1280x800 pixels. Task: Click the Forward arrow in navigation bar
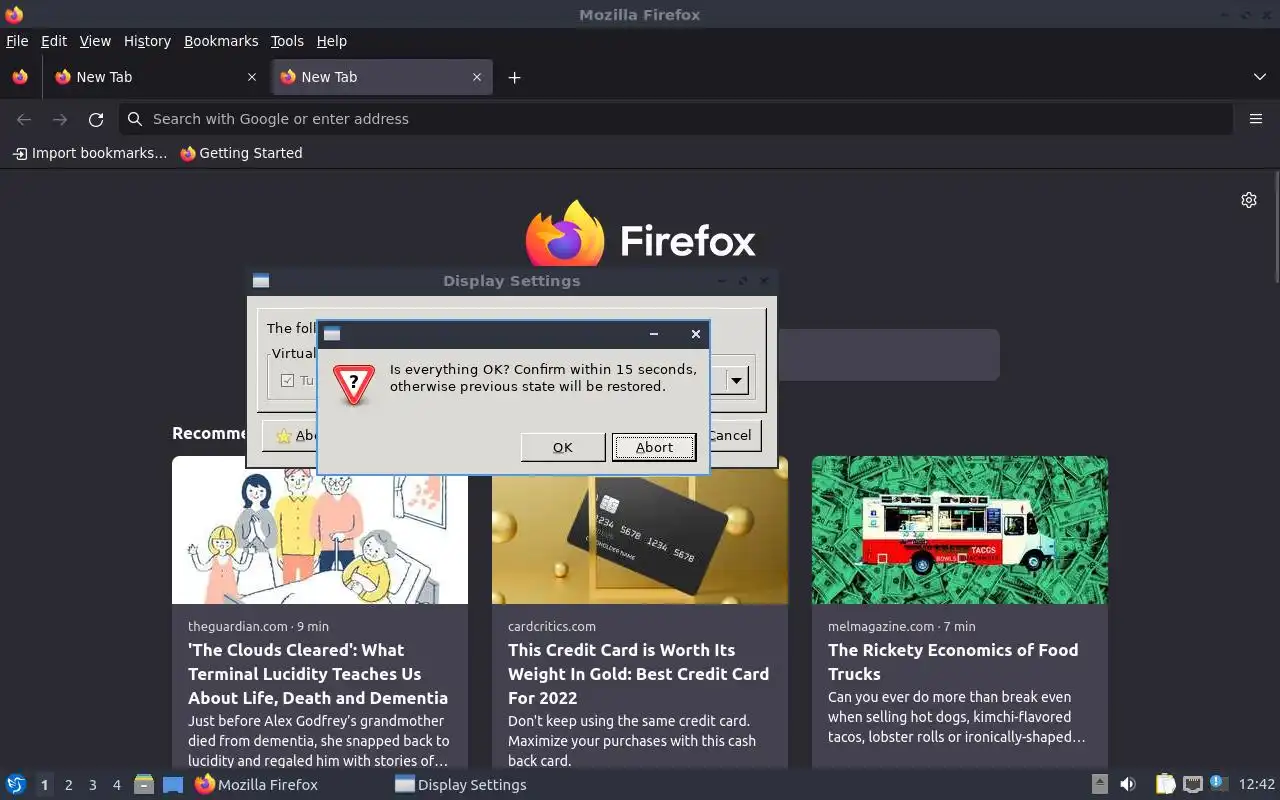pyautogui.click(x=60, y=119)
